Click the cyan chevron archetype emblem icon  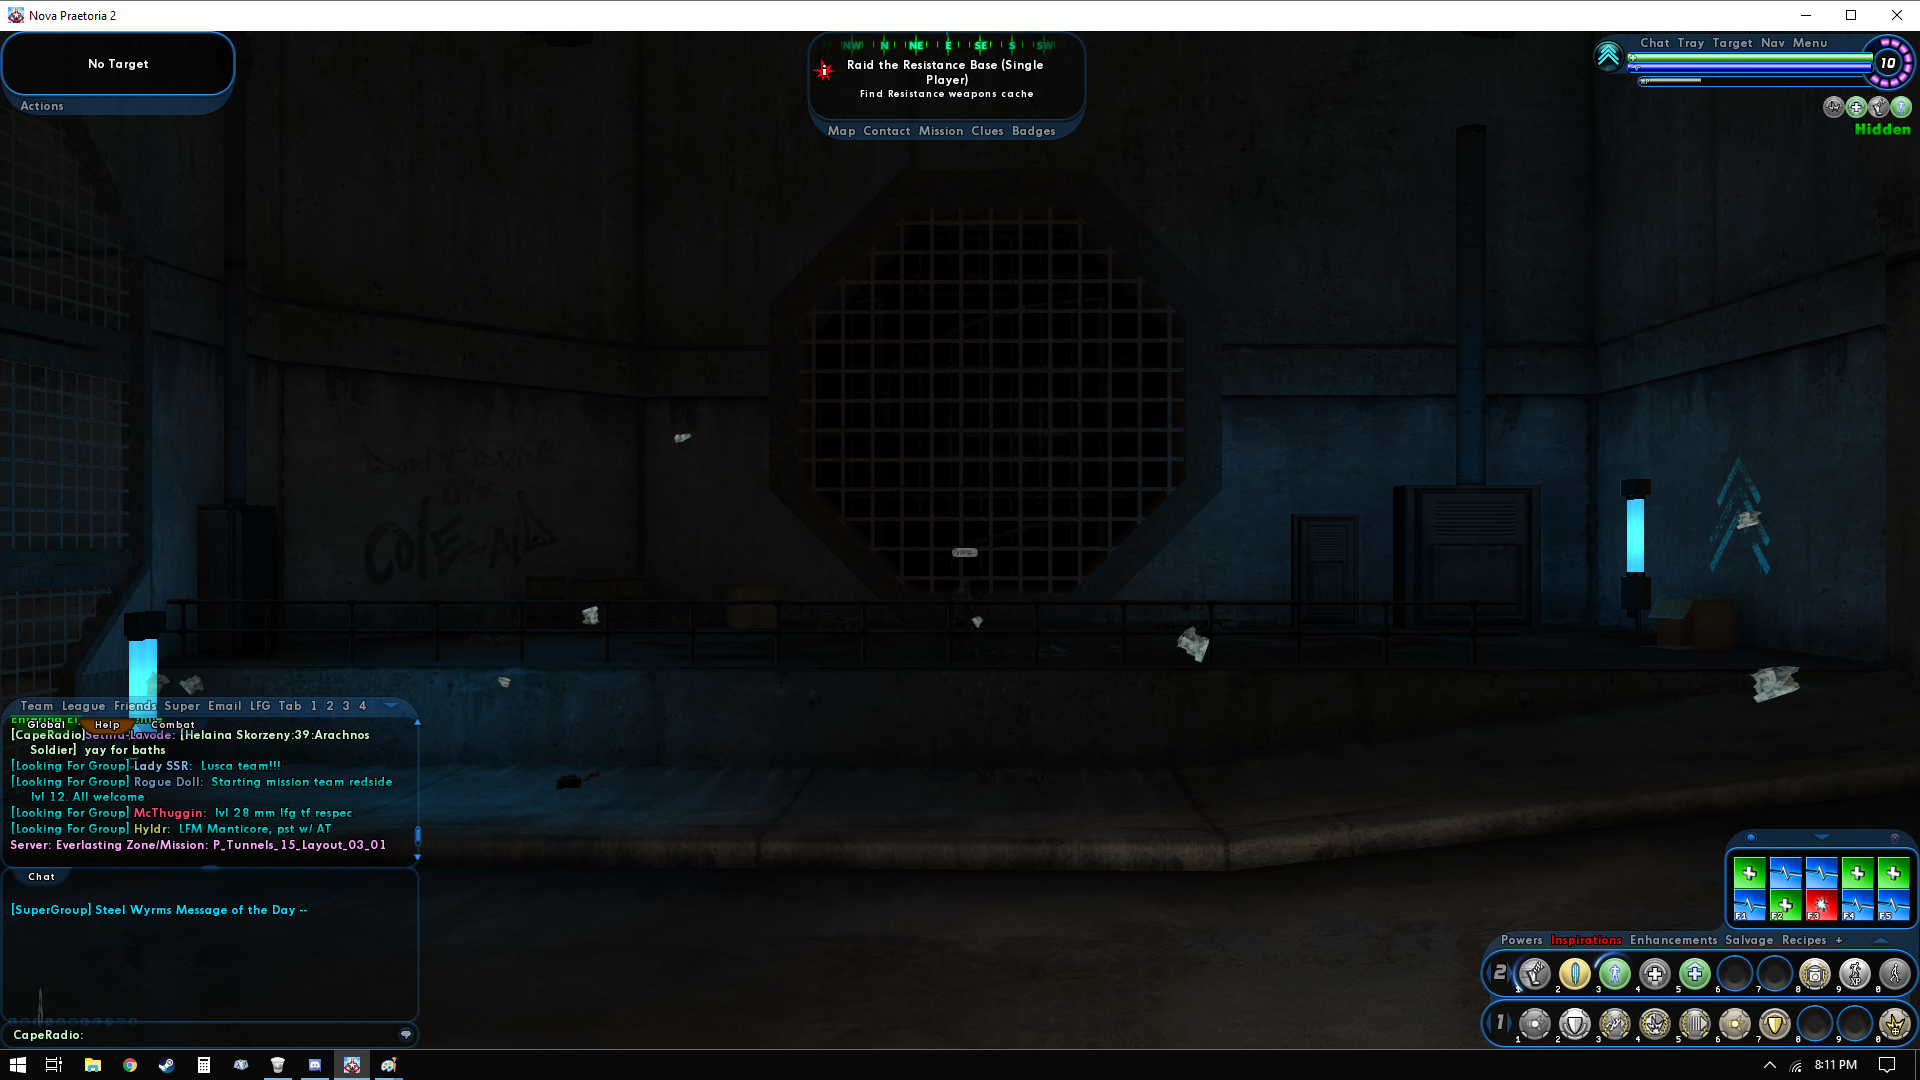coord(1608,55)
